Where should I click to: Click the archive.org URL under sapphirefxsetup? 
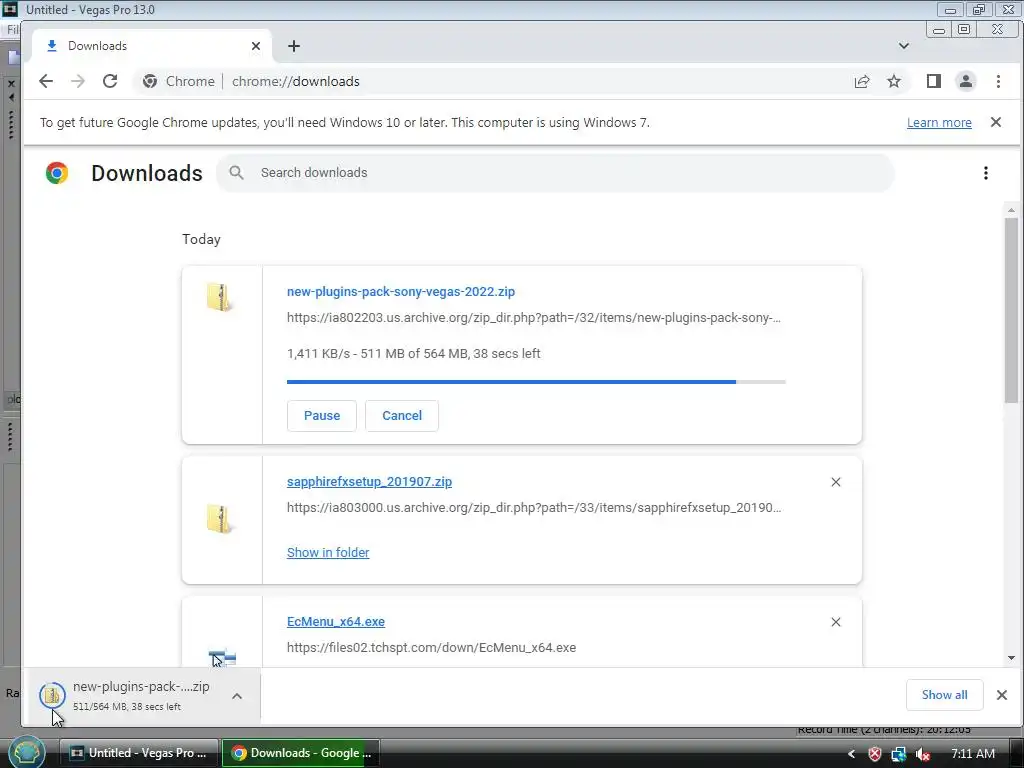coord(534,508)
